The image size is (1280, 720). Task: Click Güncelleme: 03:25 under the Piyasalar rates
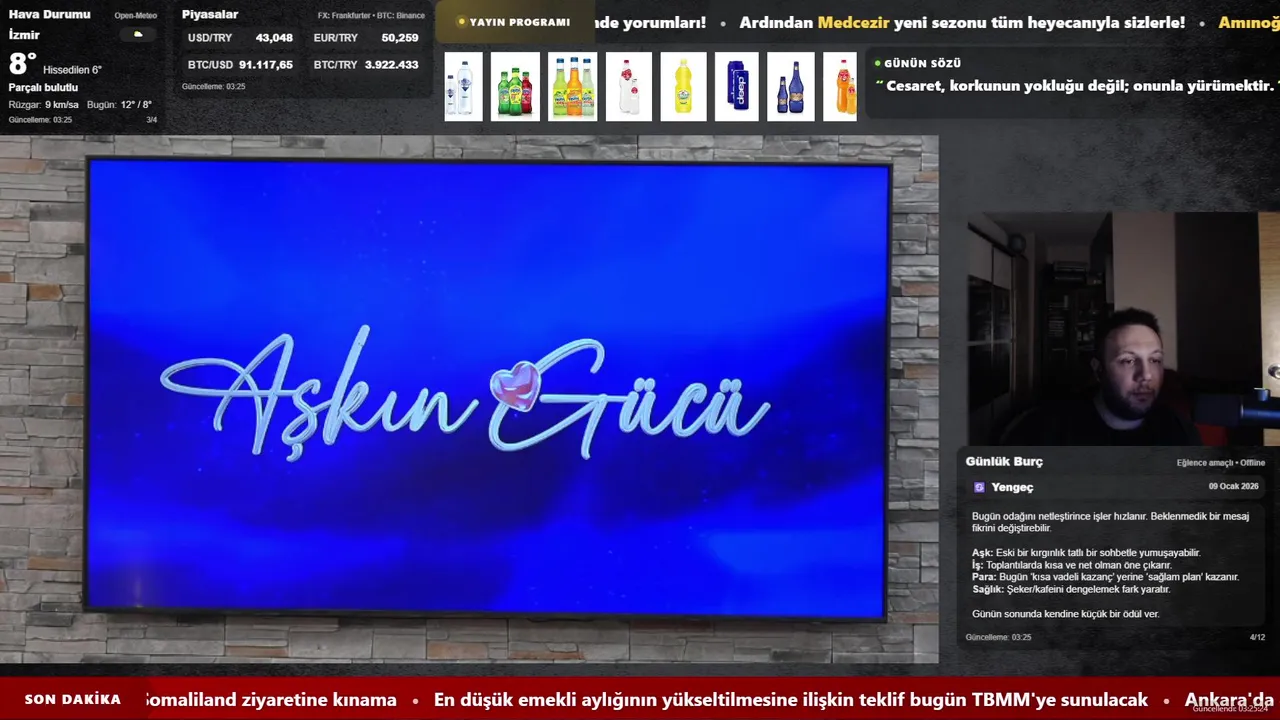213,87
